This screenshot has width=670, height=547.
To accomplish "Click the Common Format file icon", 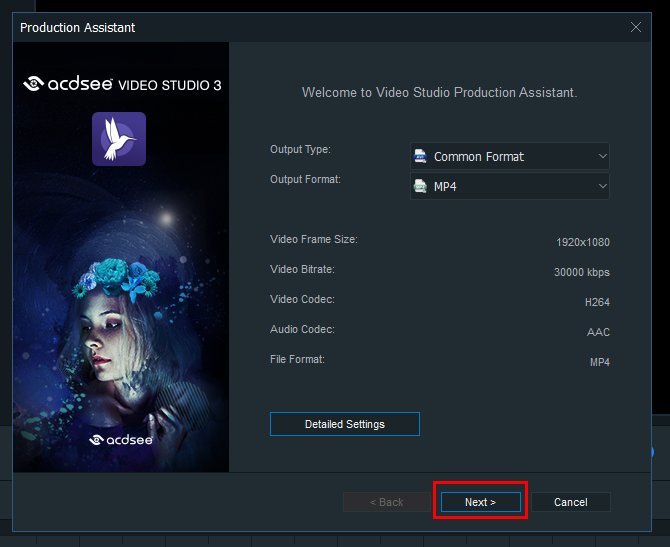I will click(x=420, y=156).
